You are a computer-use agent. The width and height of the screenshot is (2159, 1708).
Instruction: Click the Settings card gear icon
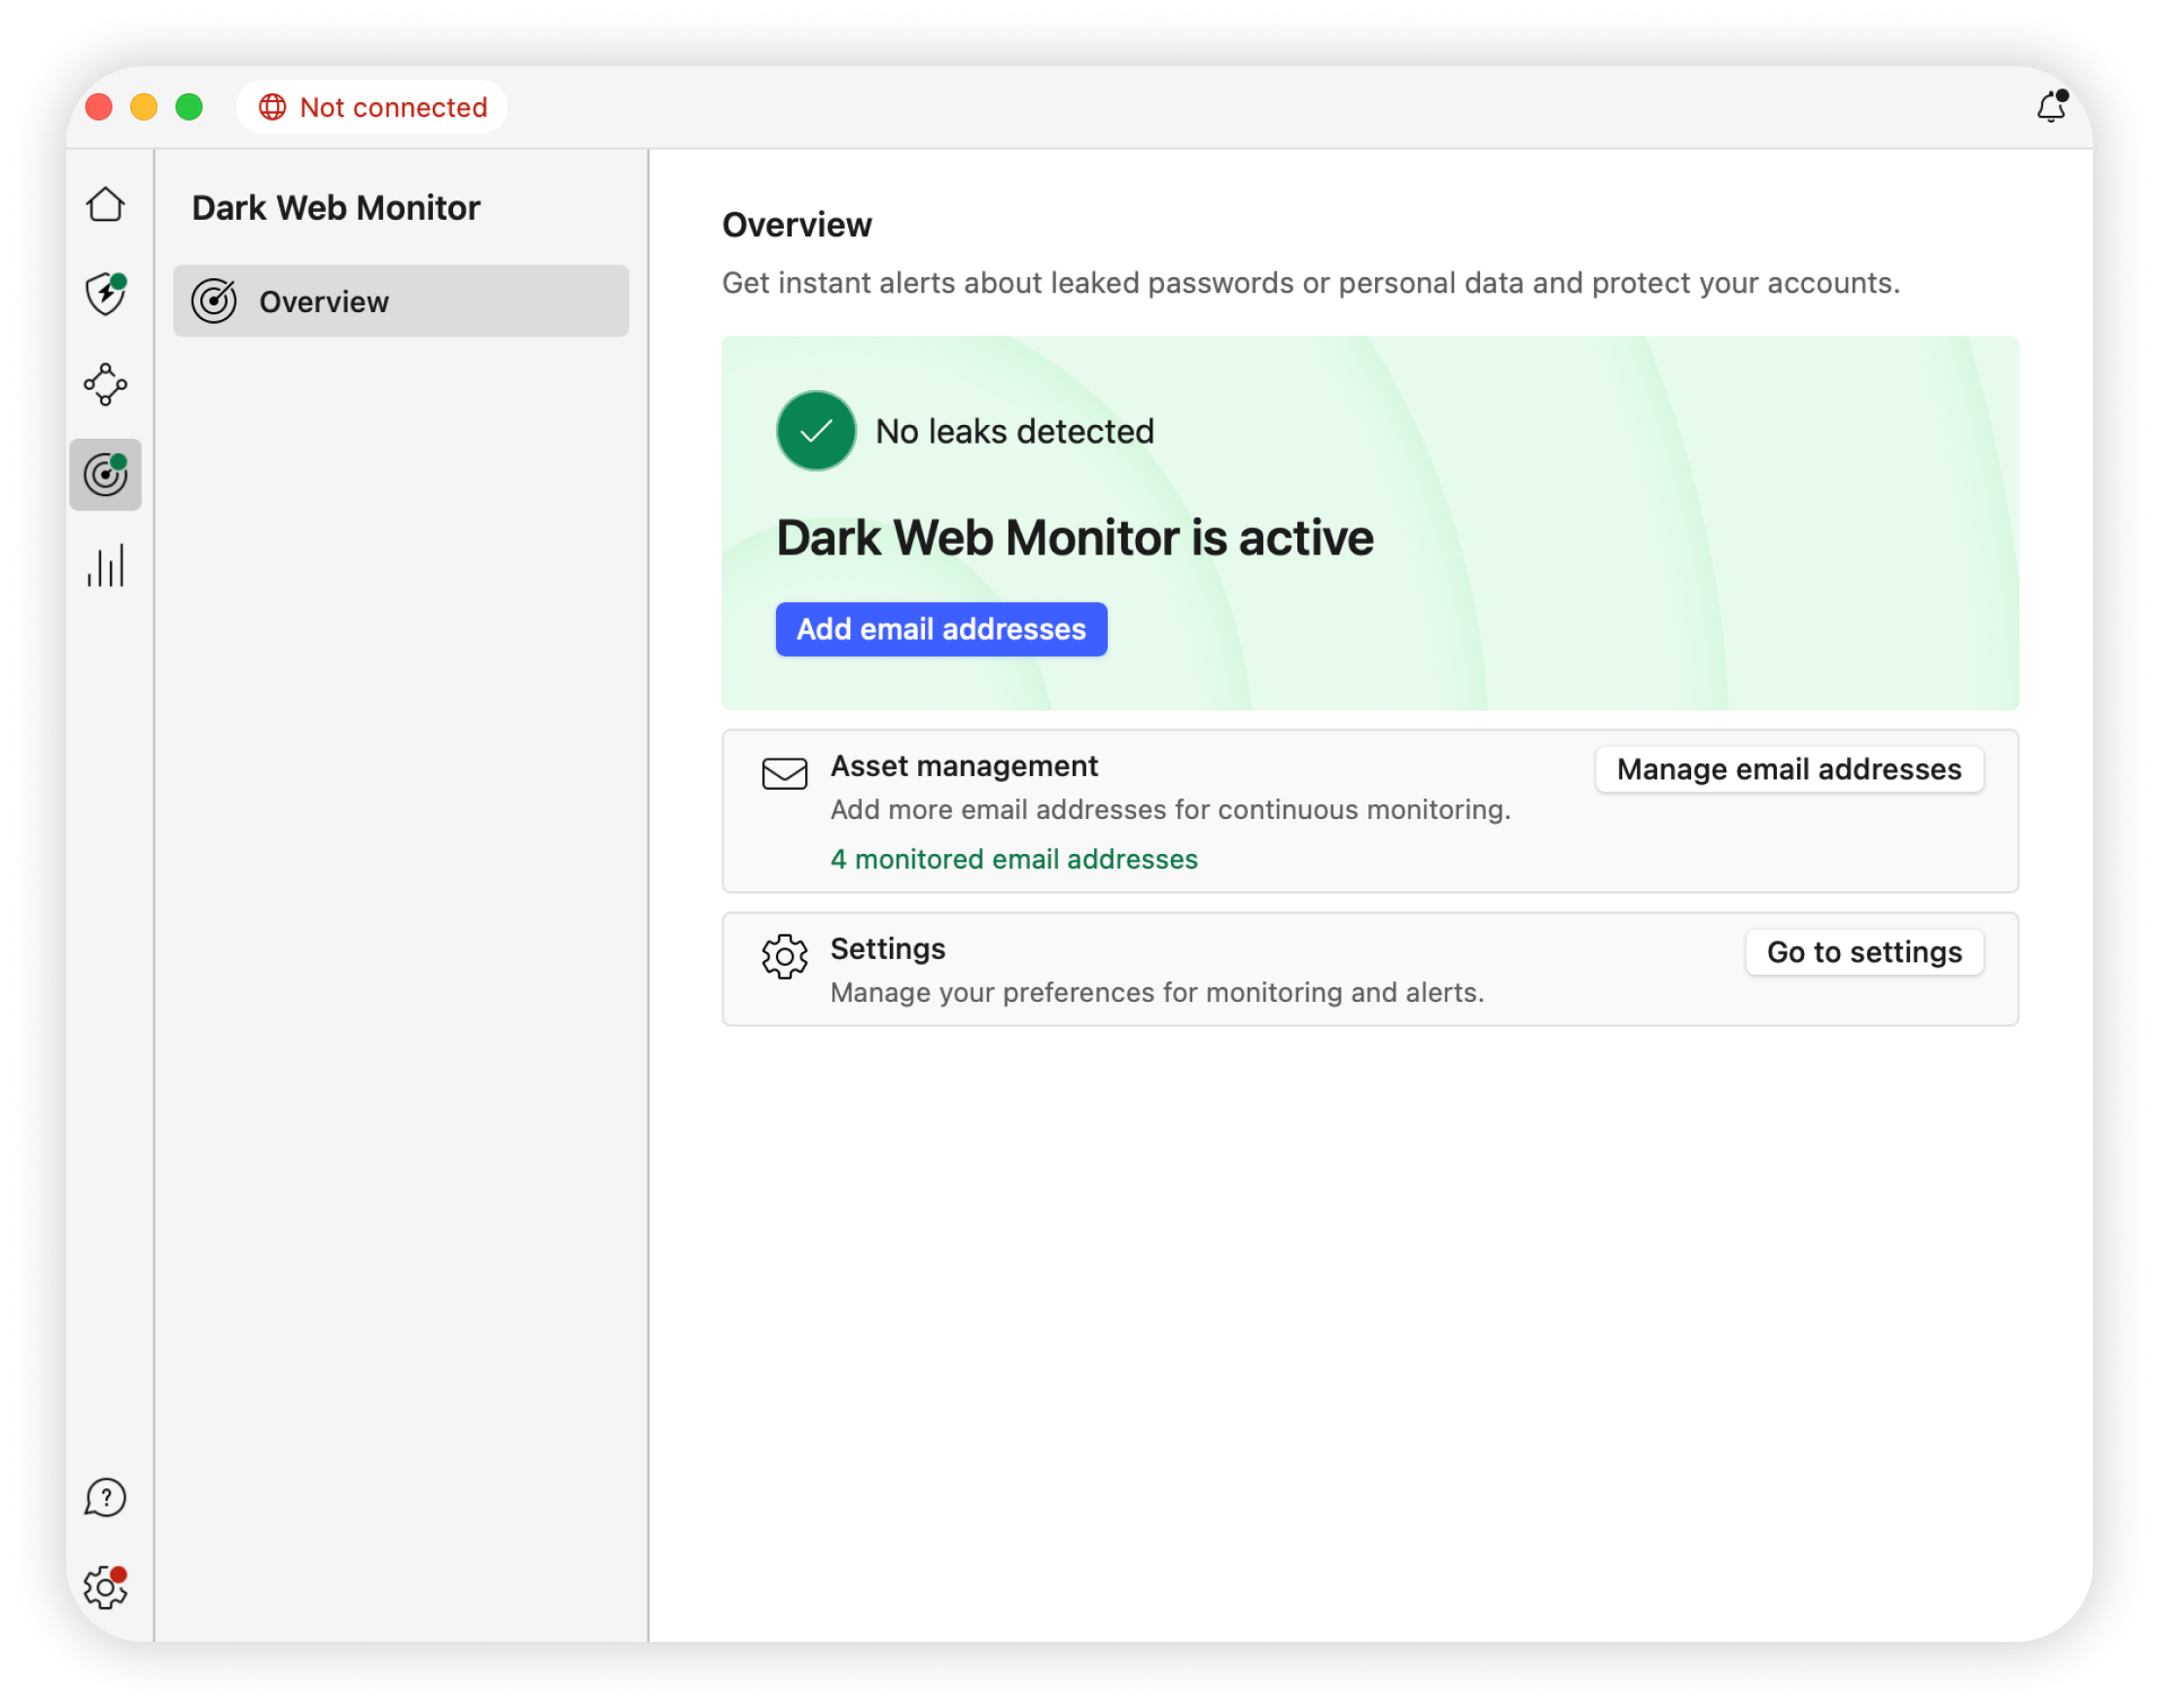tap(784, 957)
